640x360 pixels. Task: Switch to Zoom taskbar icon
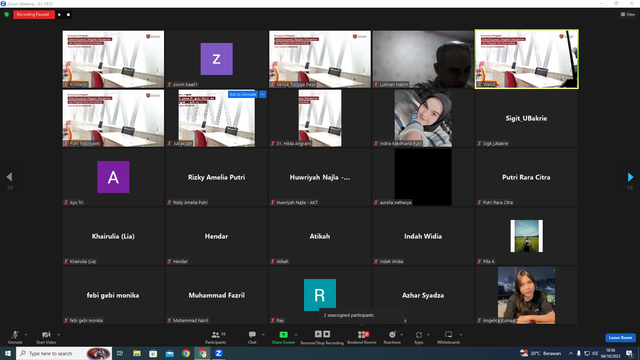[218, 353]
